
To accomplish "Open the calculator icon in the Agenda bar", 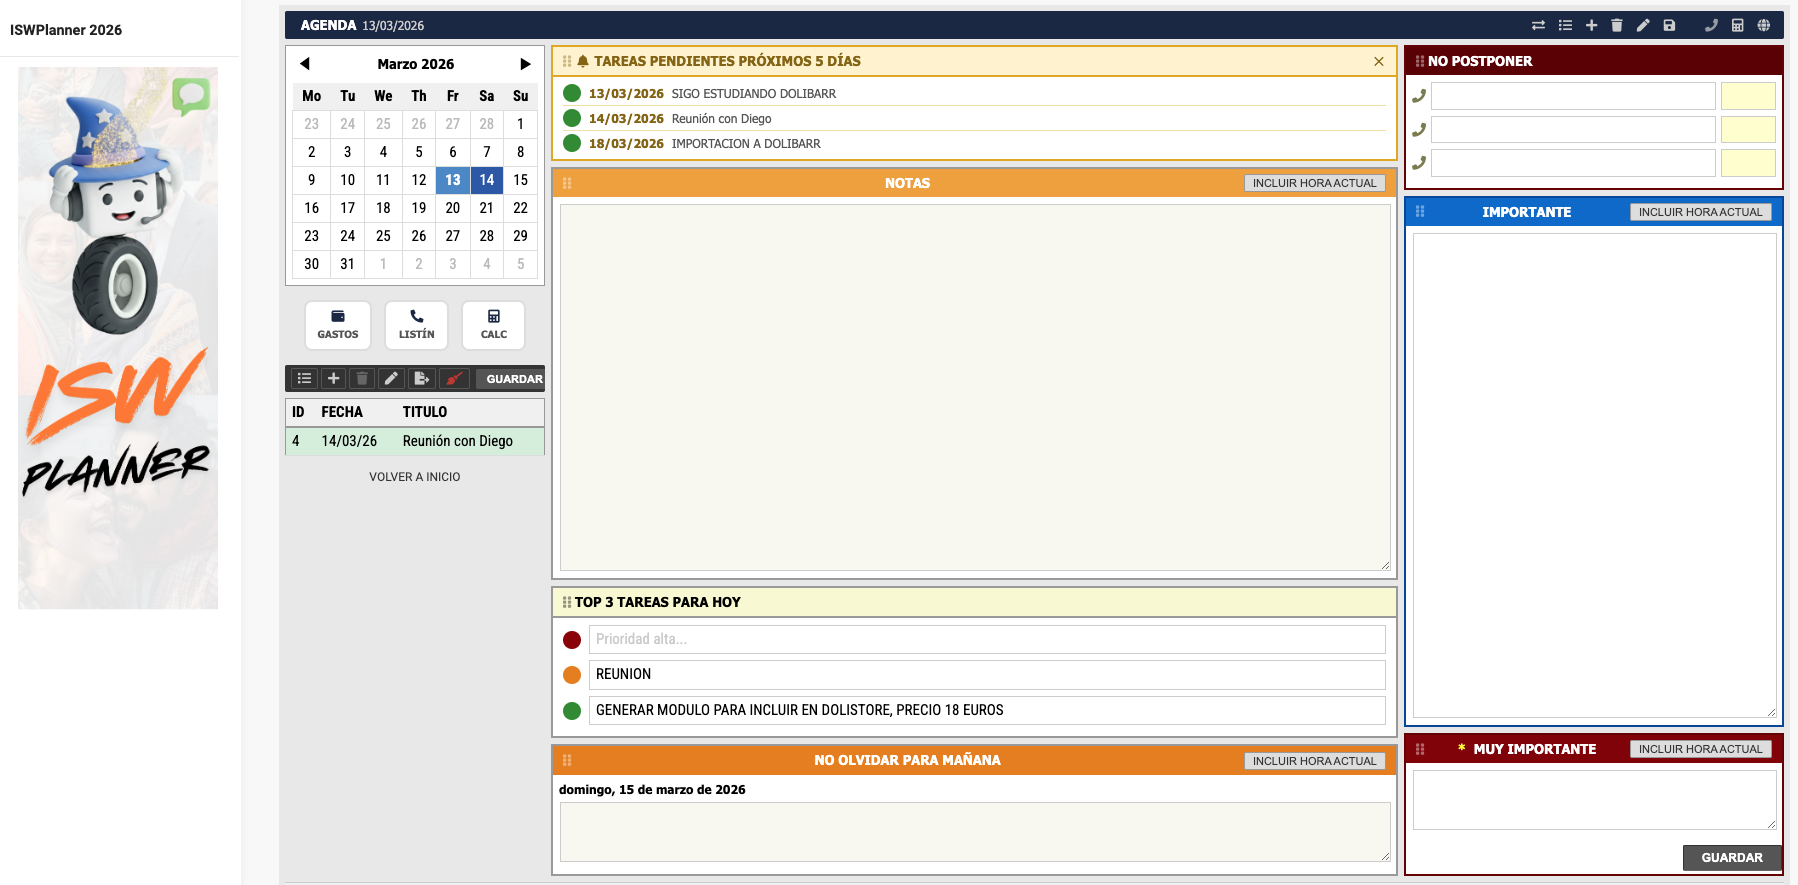I will pyautogui.click(x=1738, y=25).
